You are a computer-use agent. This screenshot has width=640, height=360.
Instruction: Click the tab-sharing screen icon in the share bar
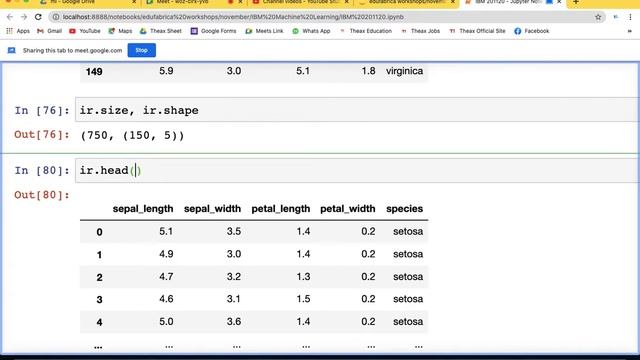pos(11,50)
